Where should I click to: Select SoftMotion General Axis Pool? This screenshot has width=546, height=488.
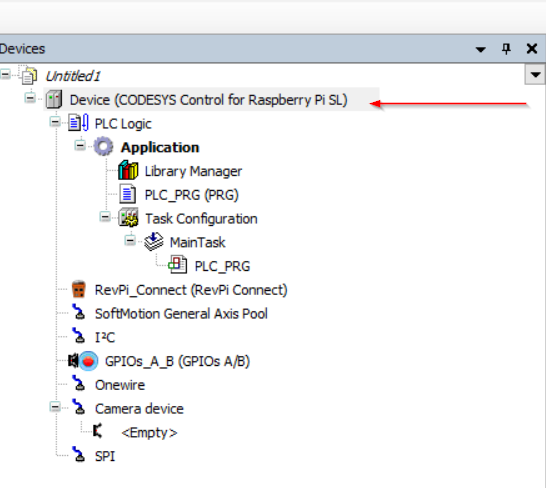[x=181, y=313]
